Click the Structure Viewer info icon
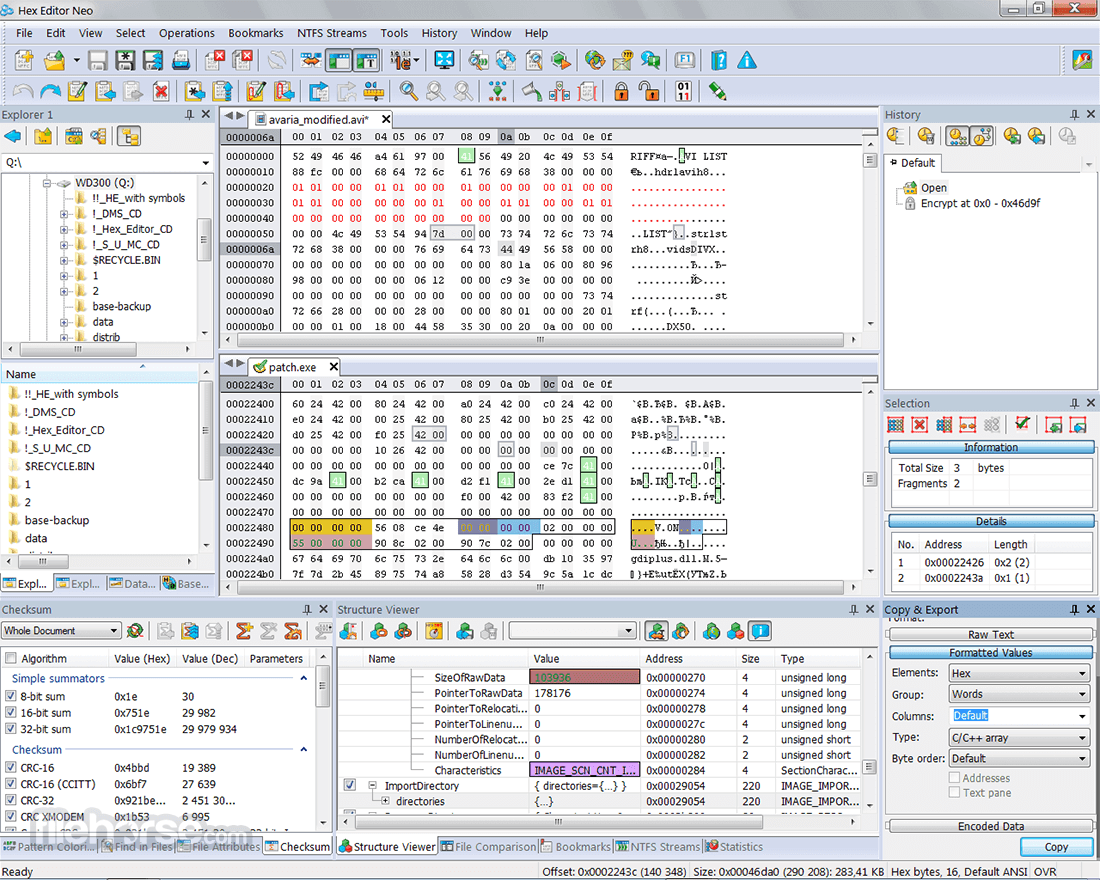This screenshot has width=1100, height=880. (760, 632)
